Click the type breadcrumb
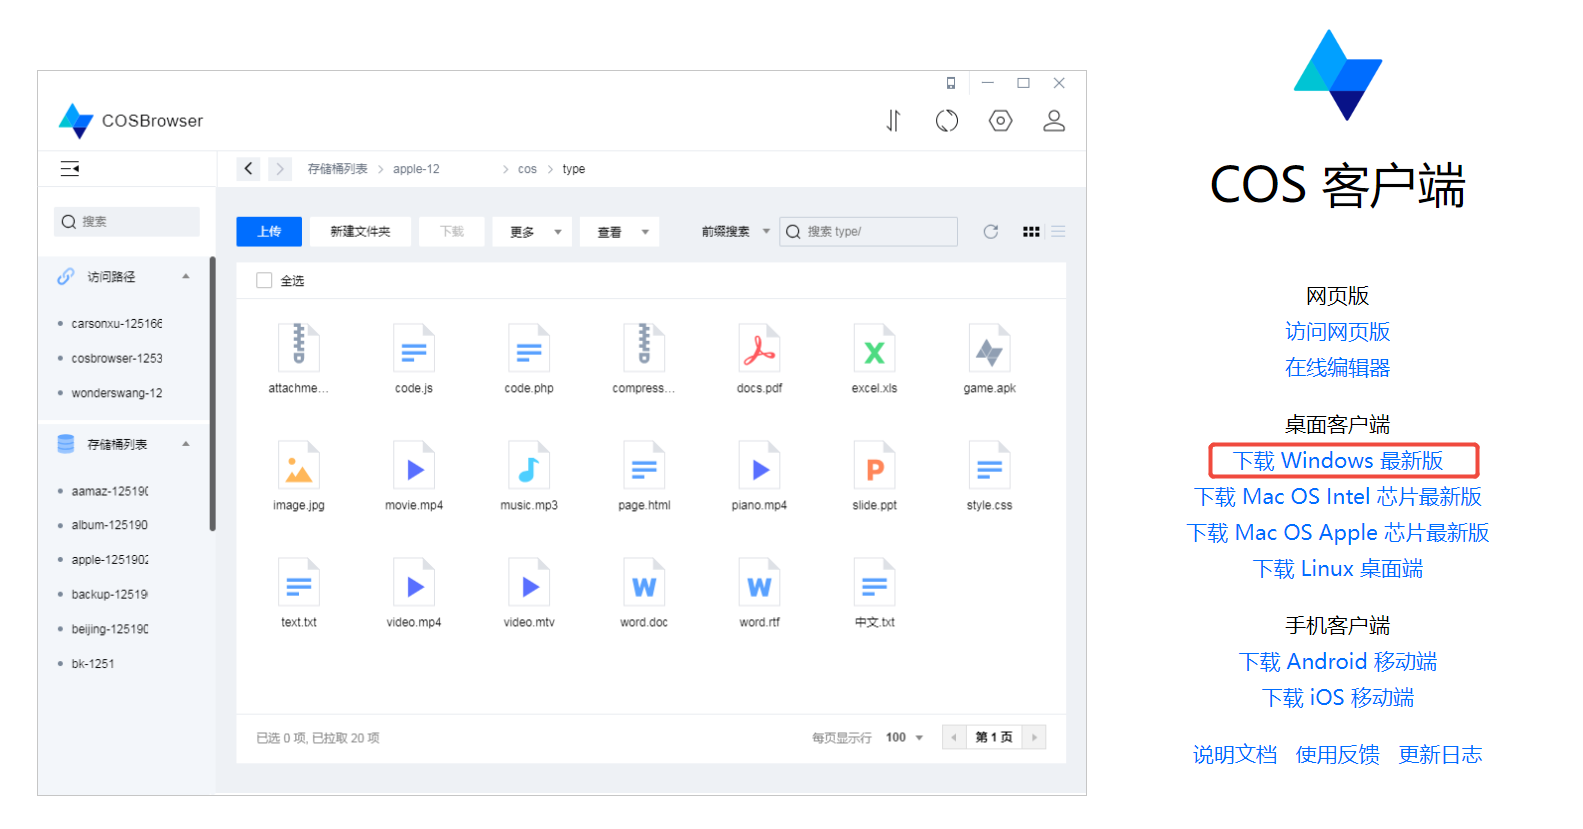This screenshot has width=1583, height=829. click(574, 169)
